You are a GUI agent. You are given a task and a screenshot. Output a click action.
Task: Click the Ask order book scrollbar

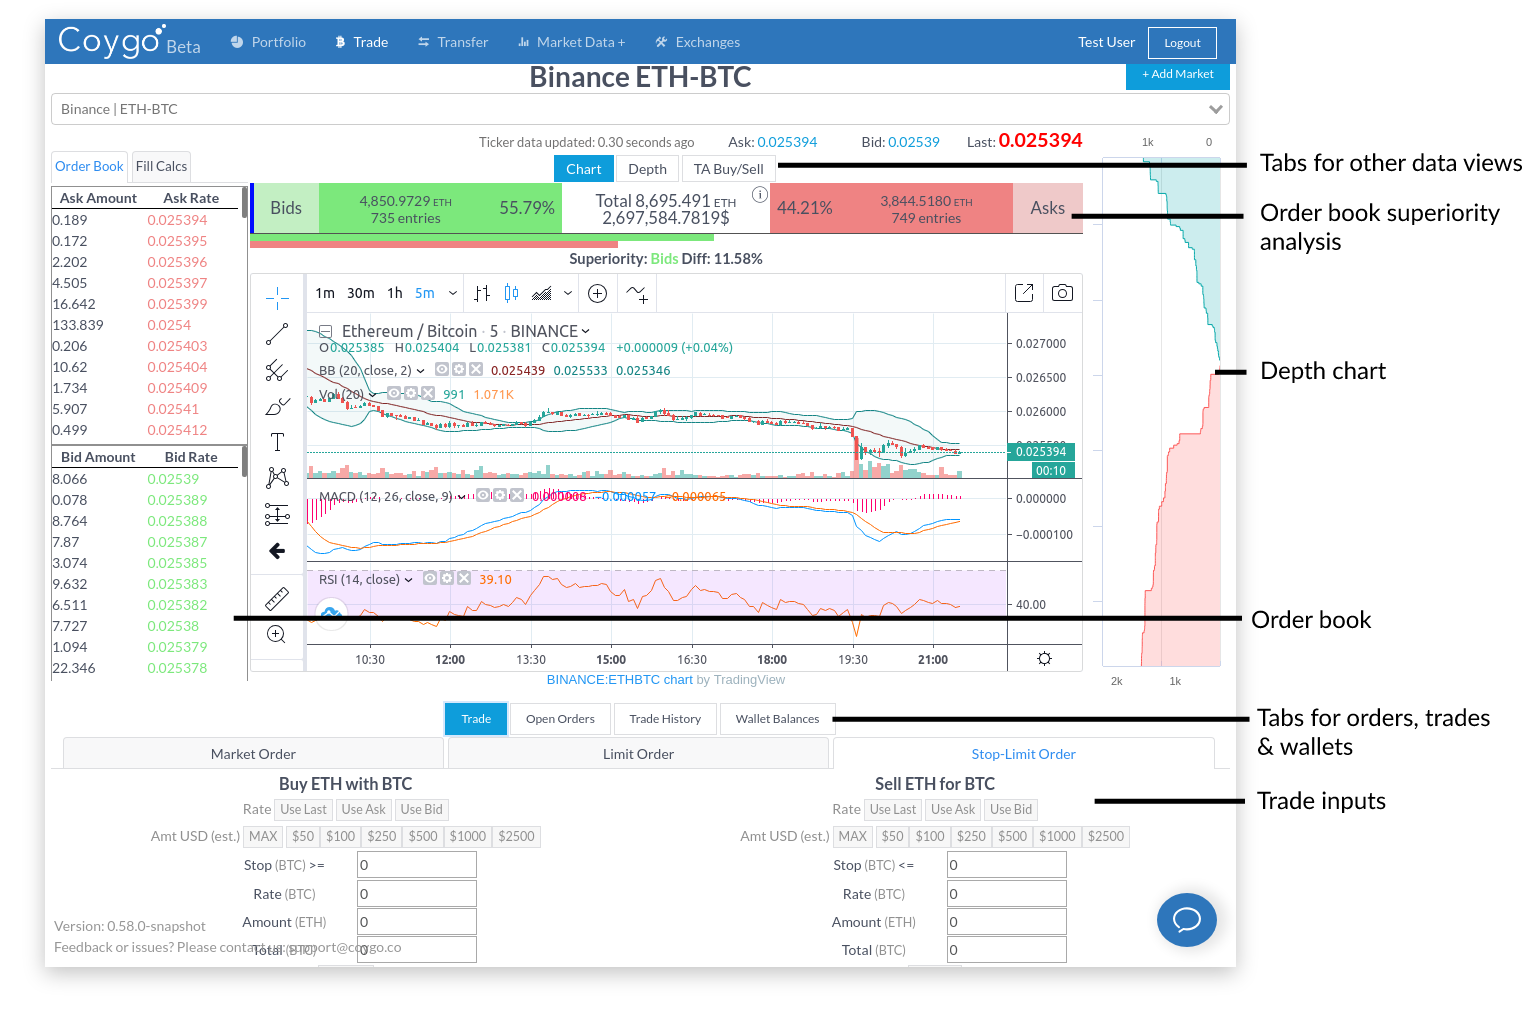click(244, 201)
